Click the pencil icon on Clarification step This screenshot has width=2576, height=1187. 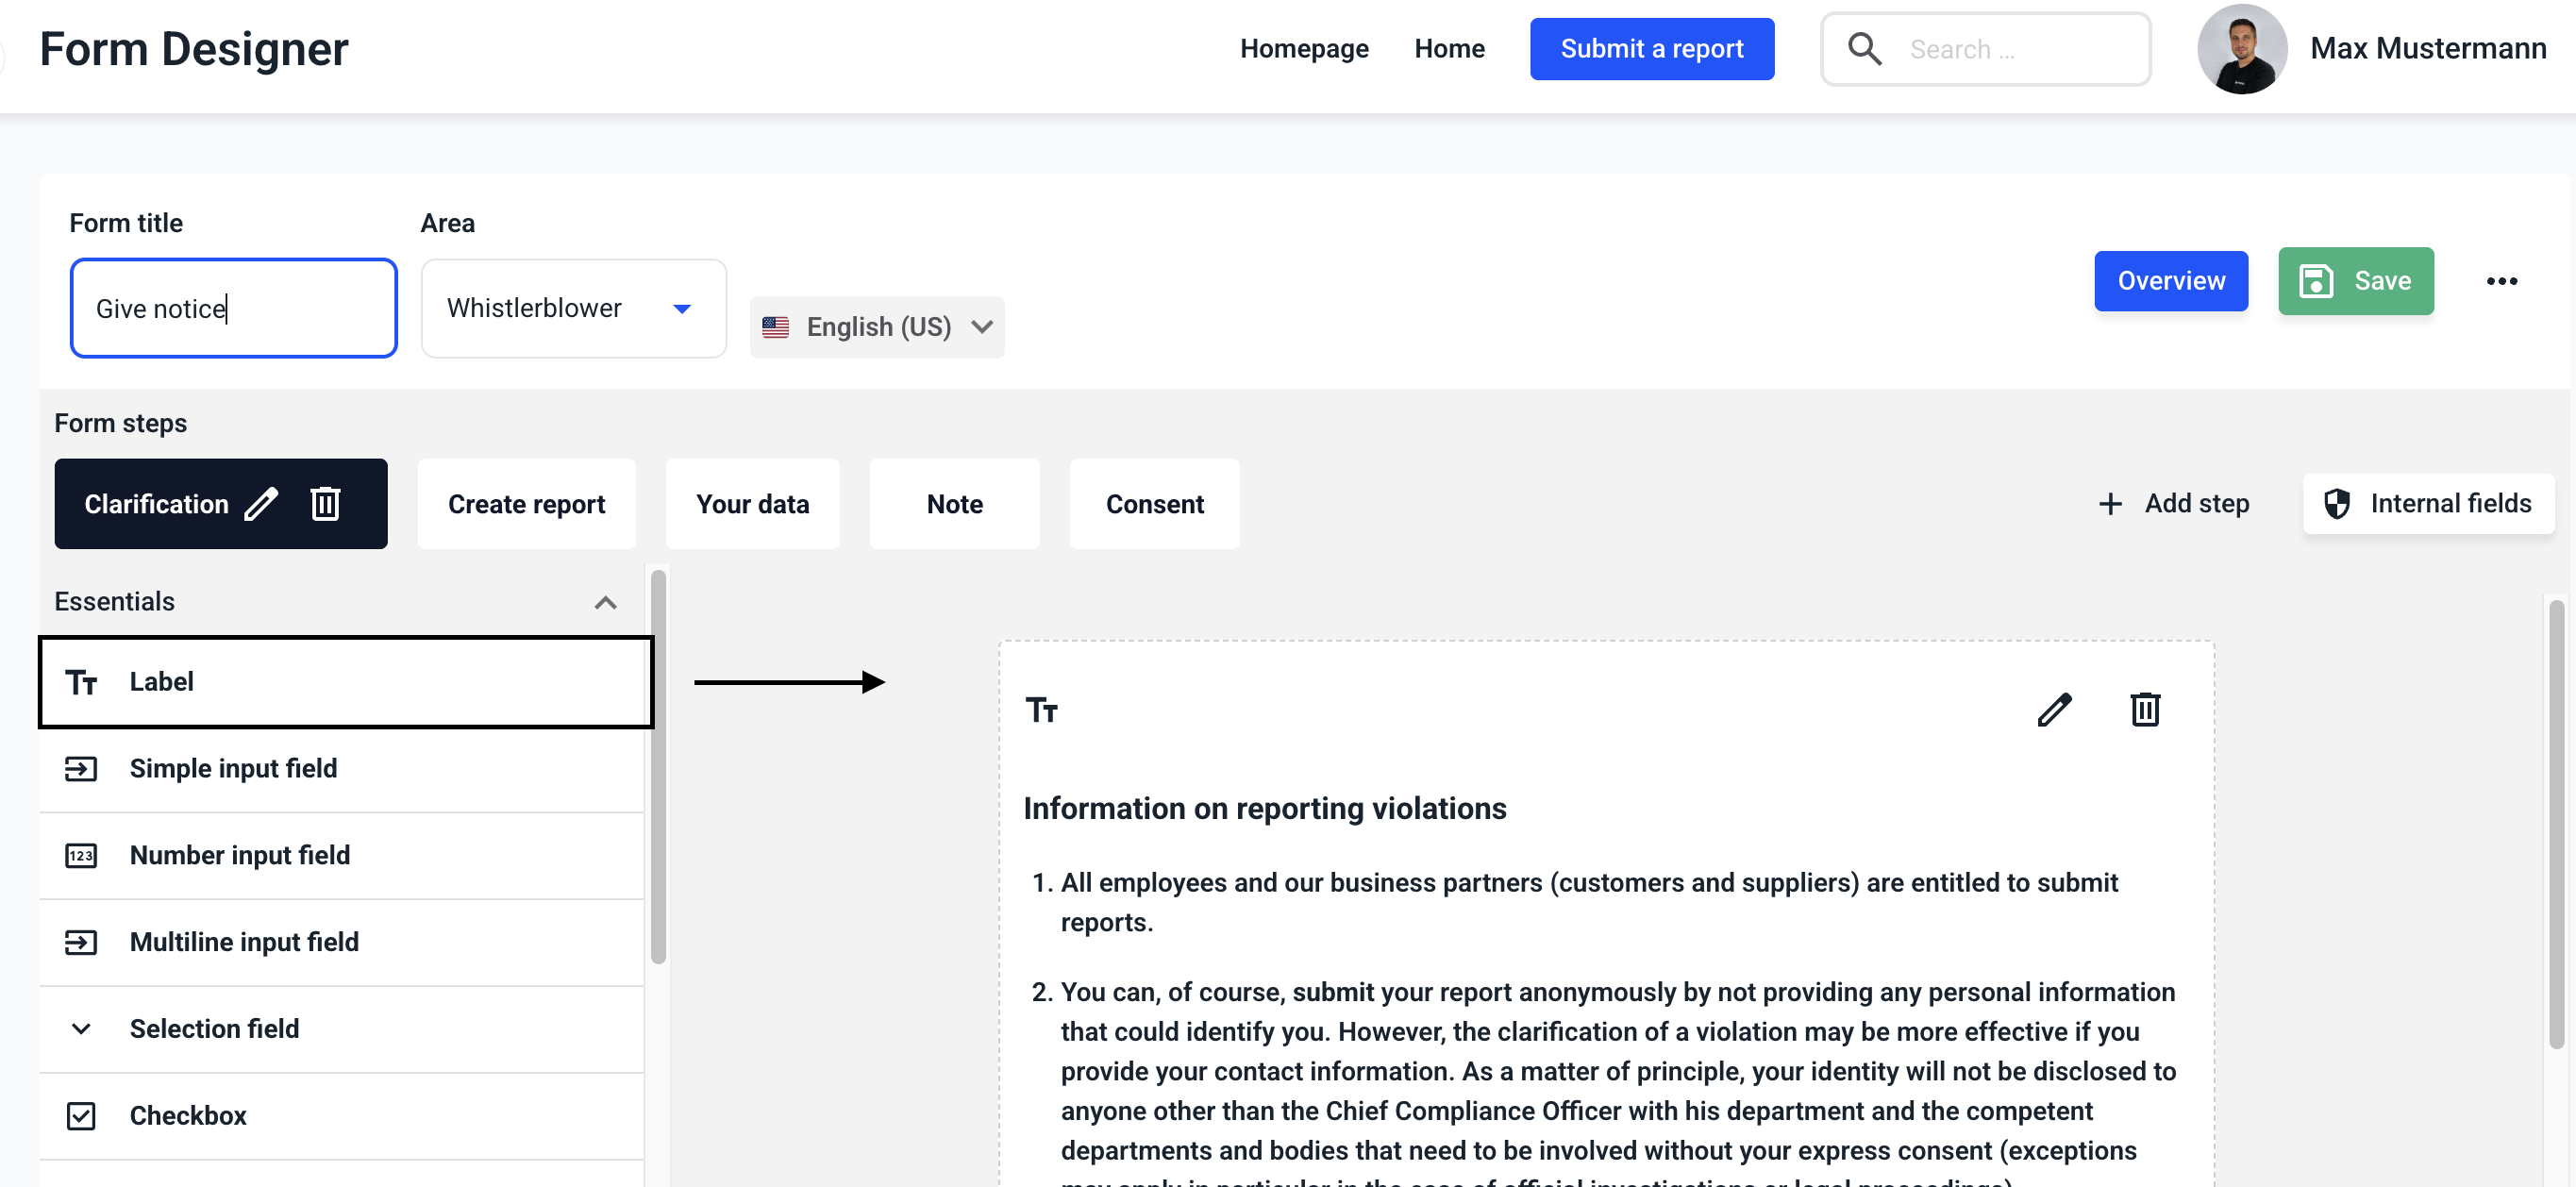(261, 504)
